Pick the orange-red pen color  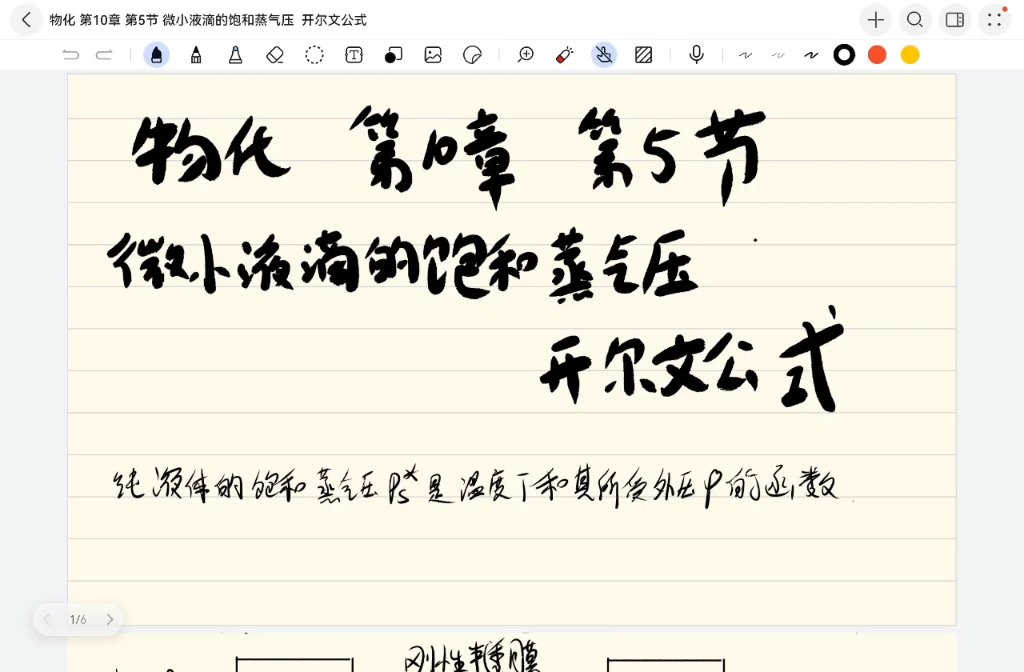click(x=877, y=55)
